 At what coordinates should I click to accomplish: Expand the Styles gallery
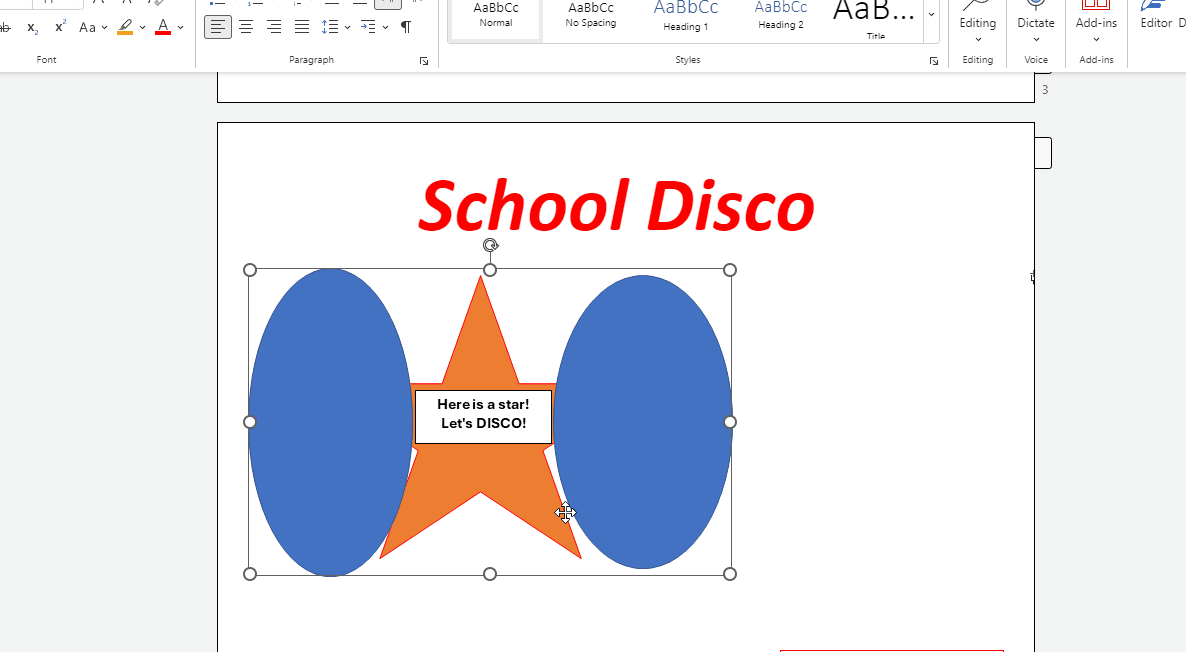click(x=931, y=14)
